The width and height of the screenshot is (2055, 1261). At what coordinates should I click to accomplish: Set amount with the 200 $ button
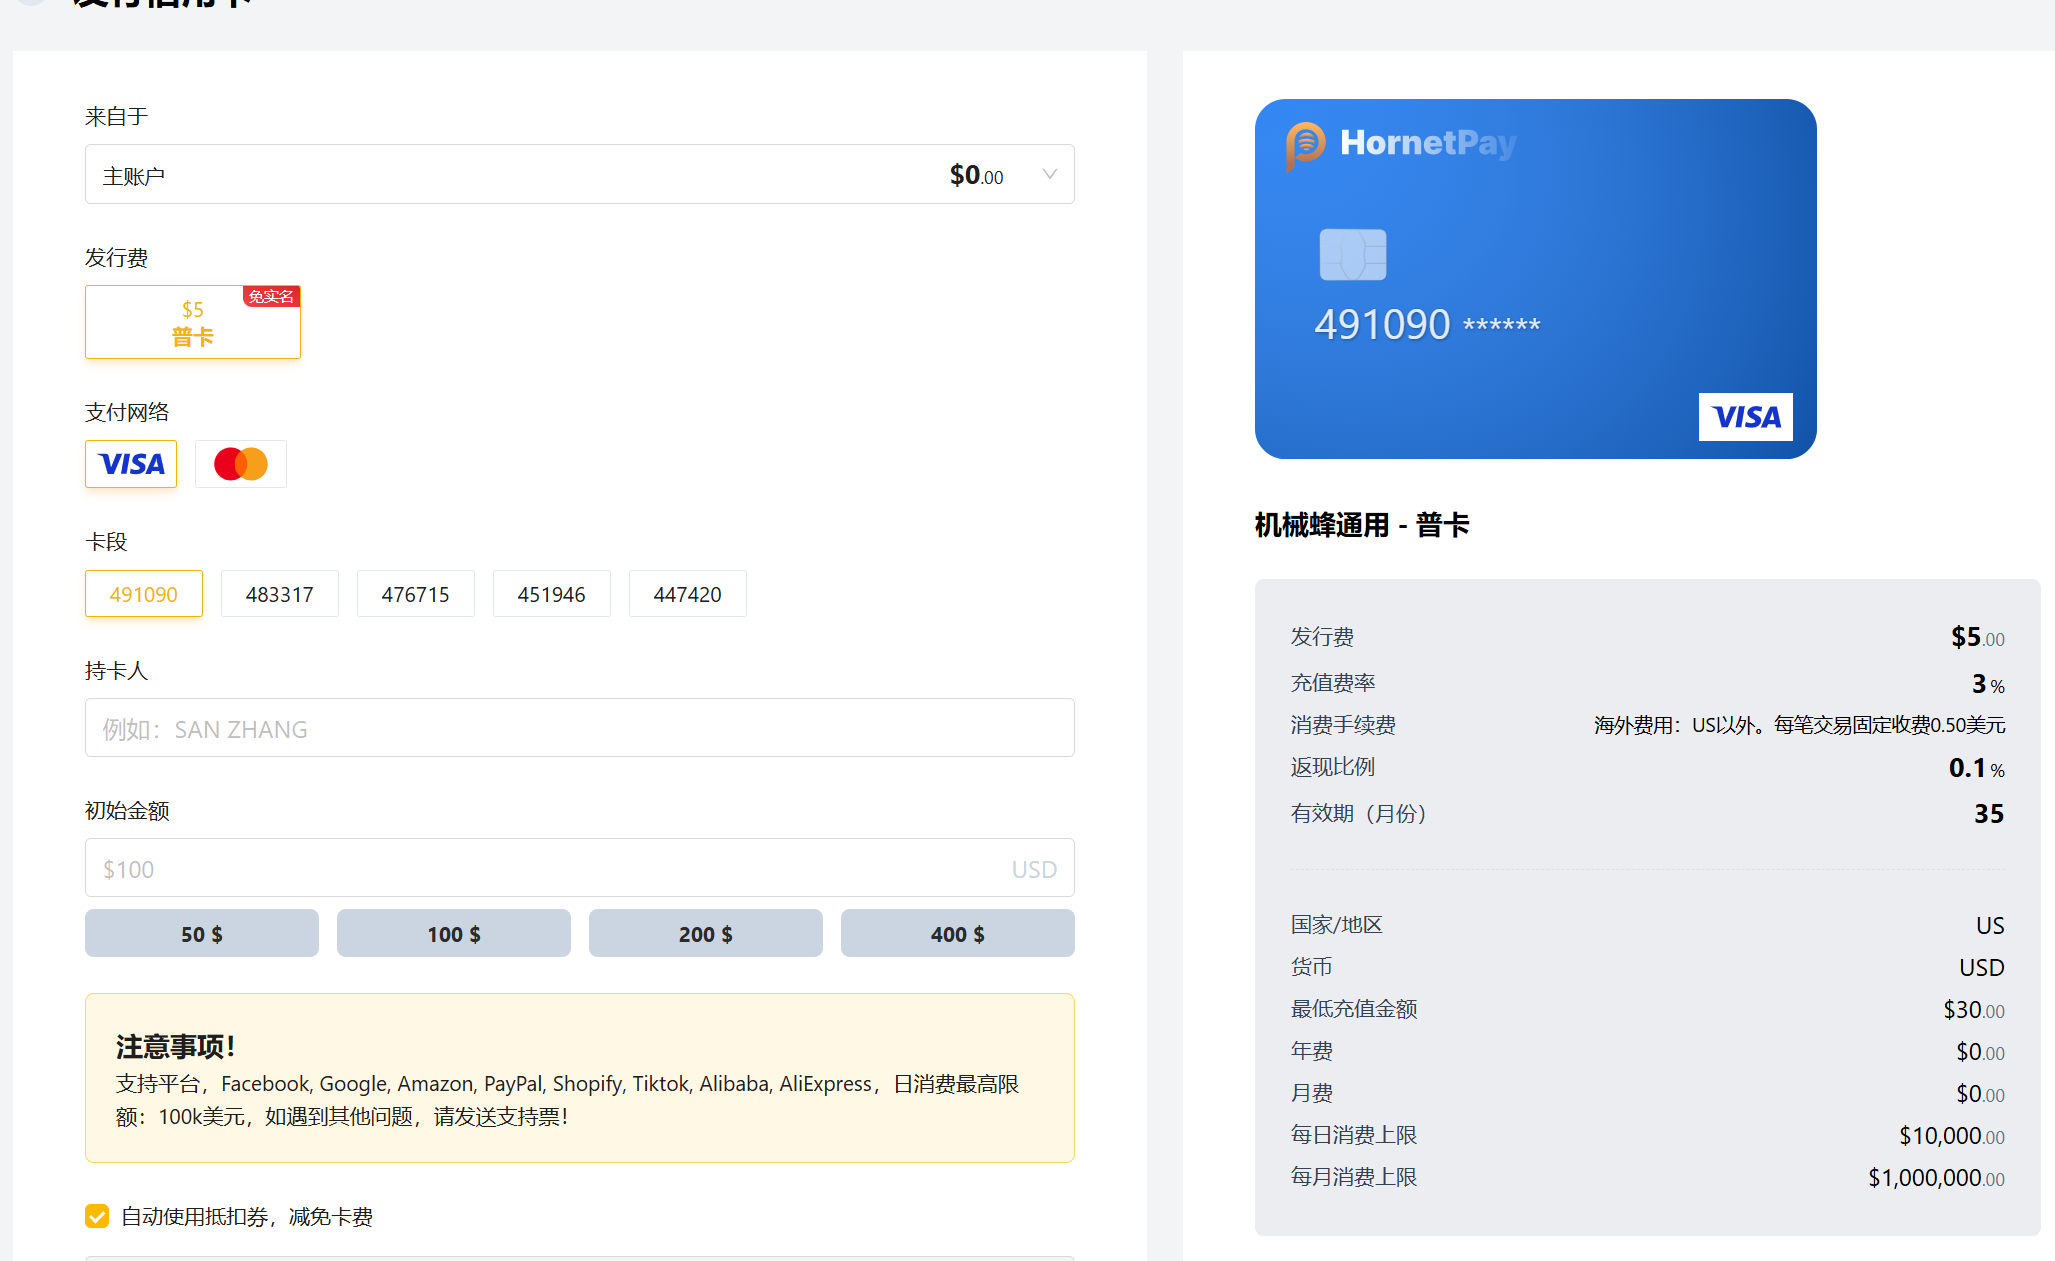pyautogui.click(x=706, y=933)
